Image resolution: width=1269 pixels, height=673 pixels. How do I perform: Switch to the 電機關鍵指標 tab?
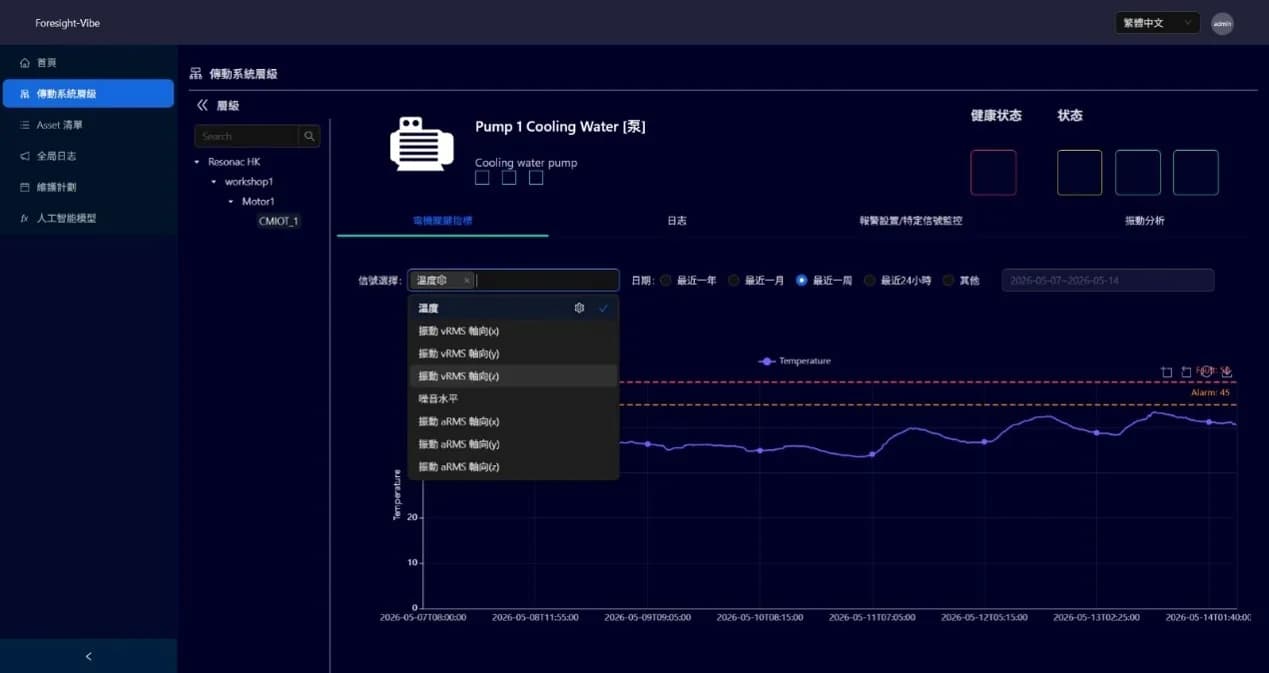443,220
